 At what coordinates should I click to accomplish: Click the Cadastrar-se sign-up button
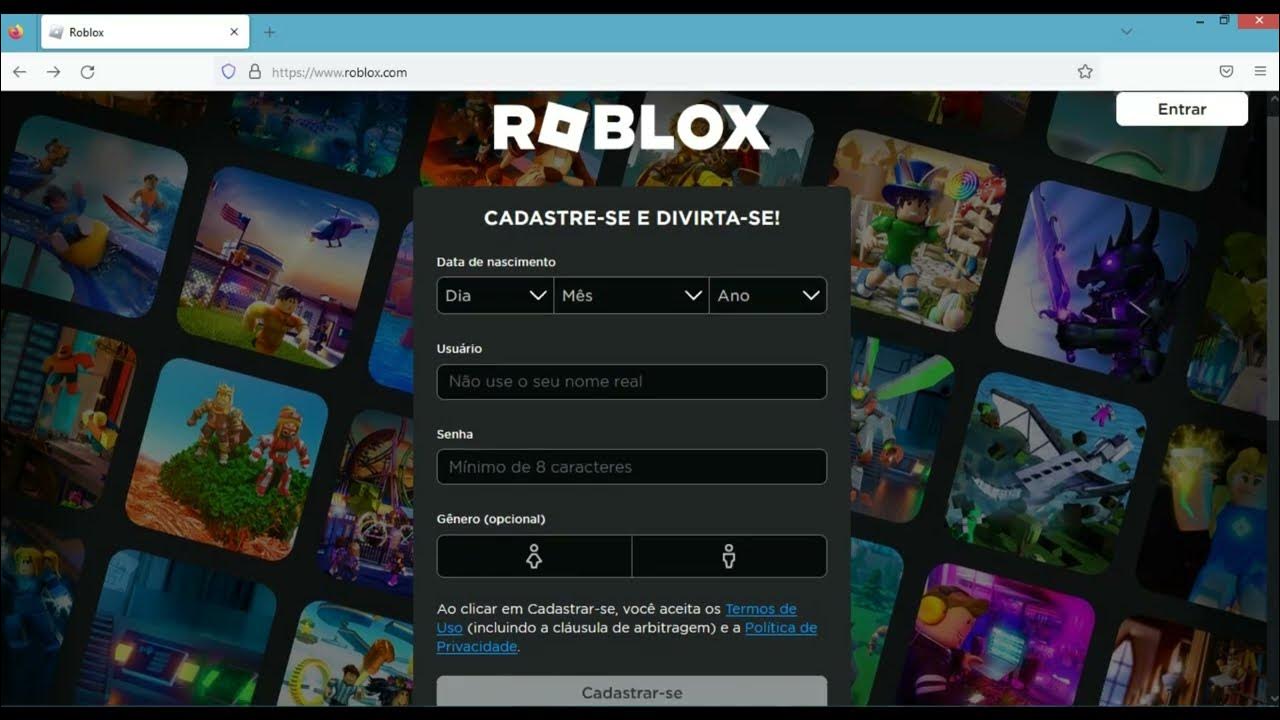632,691
